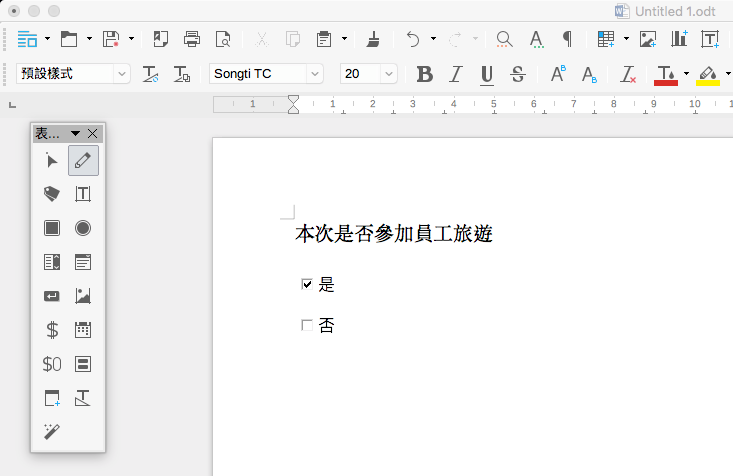The height and width of the screenshot is (476, 733).
Task: Select the Currency Field dollar sign tool
Action: click(52, 329)
